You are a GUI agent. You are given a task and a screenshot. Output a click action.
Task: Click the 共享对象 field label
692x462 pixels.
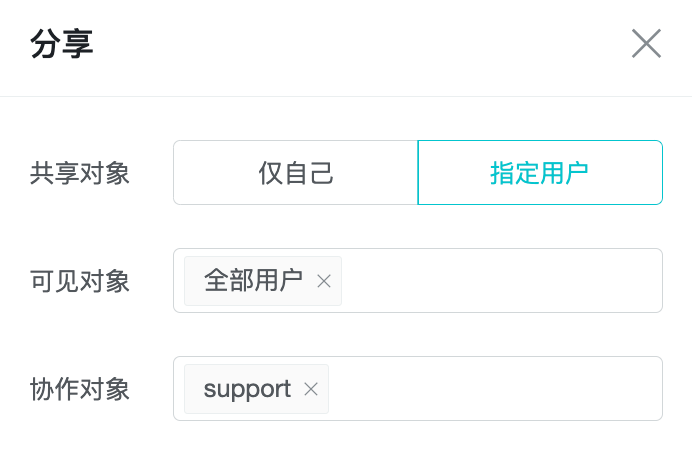pos(80,173)
